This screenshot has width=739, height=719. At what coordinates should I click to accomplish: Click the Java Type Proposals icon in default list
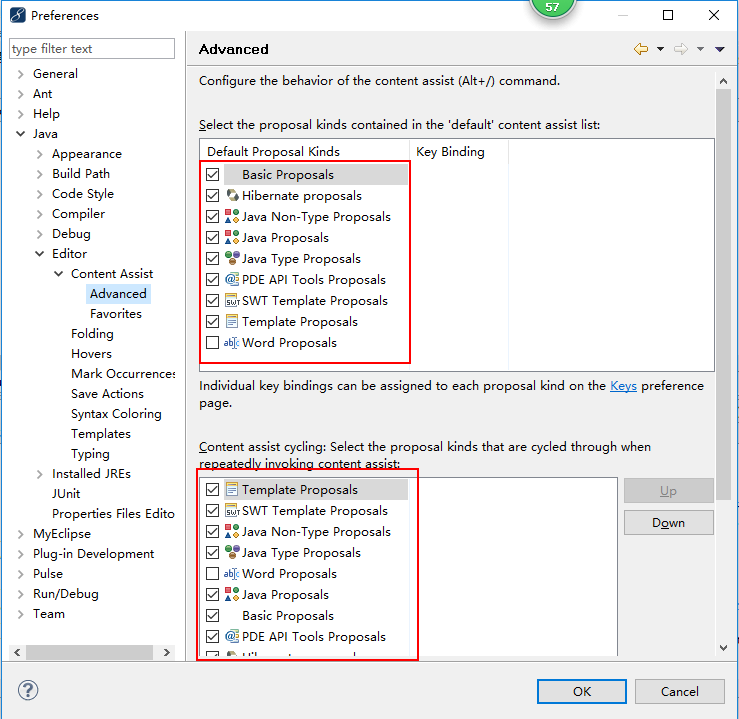(x=232, y=259)
